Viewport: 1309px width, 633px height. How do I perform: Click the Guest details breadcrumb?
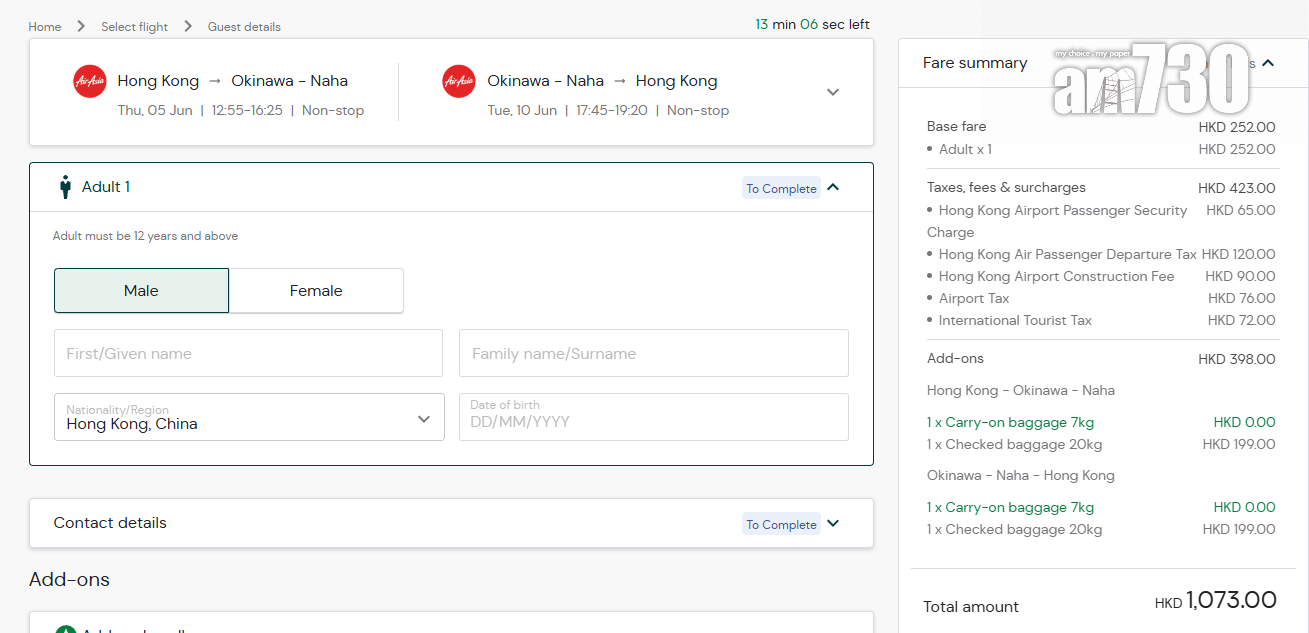pyautogui.click(x=244, y=27)
